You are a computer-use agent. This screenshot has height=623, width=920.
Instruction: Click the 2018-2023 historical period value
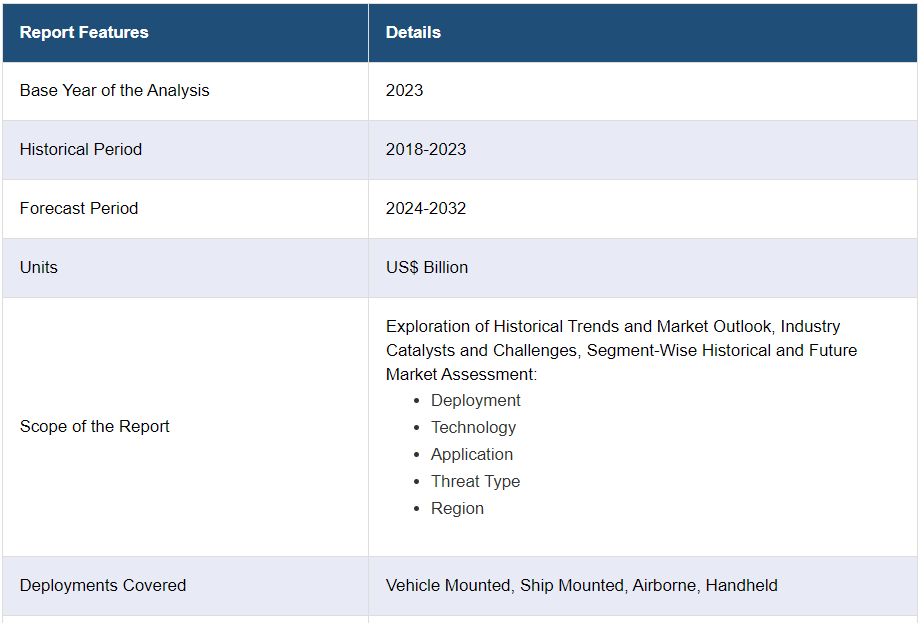point(426,149)
